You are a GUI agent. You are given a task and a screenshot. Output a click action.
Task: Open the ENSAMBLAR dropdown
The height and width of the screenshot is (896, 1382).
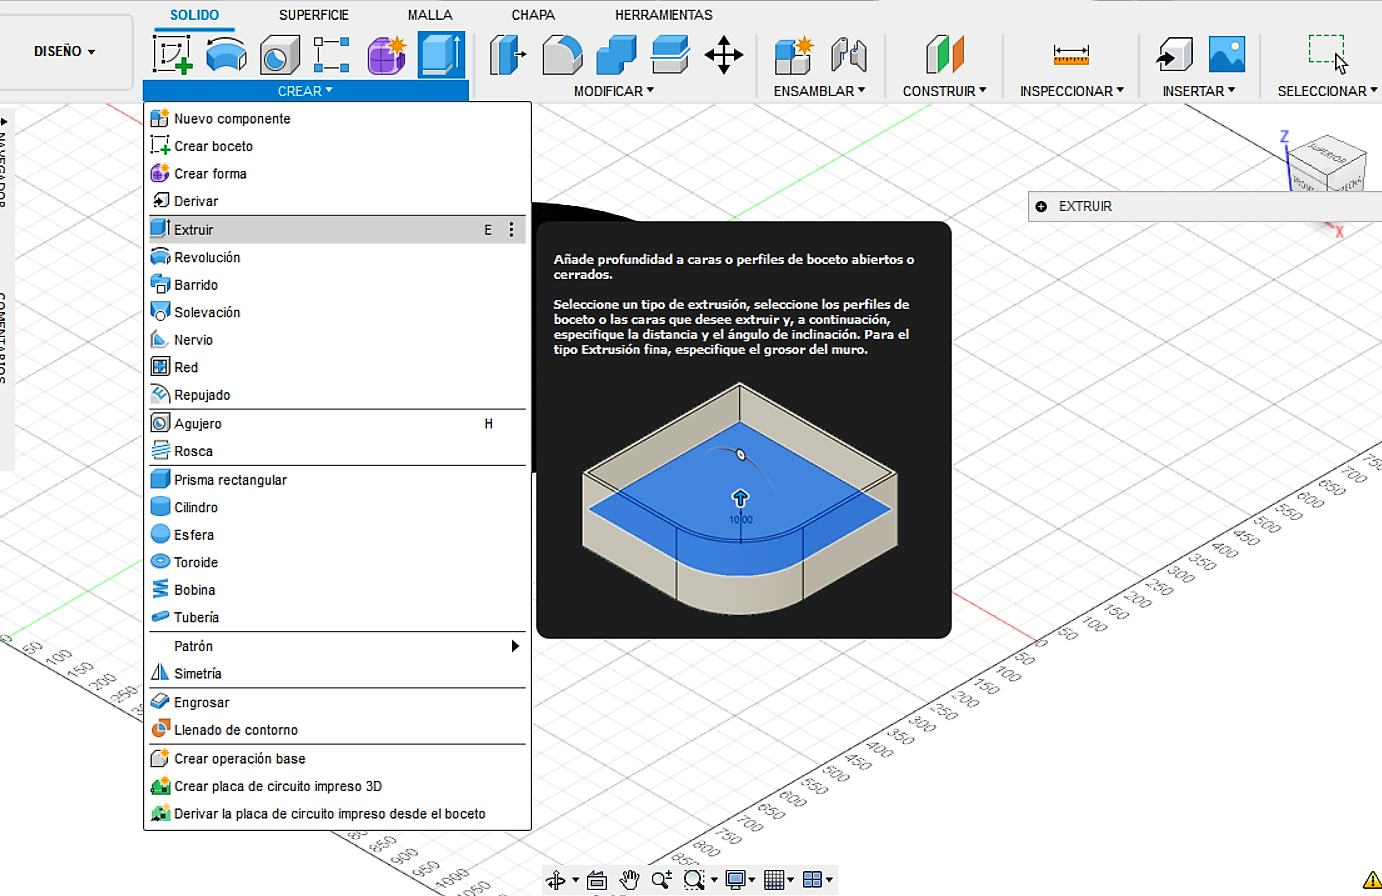point(819,91)
